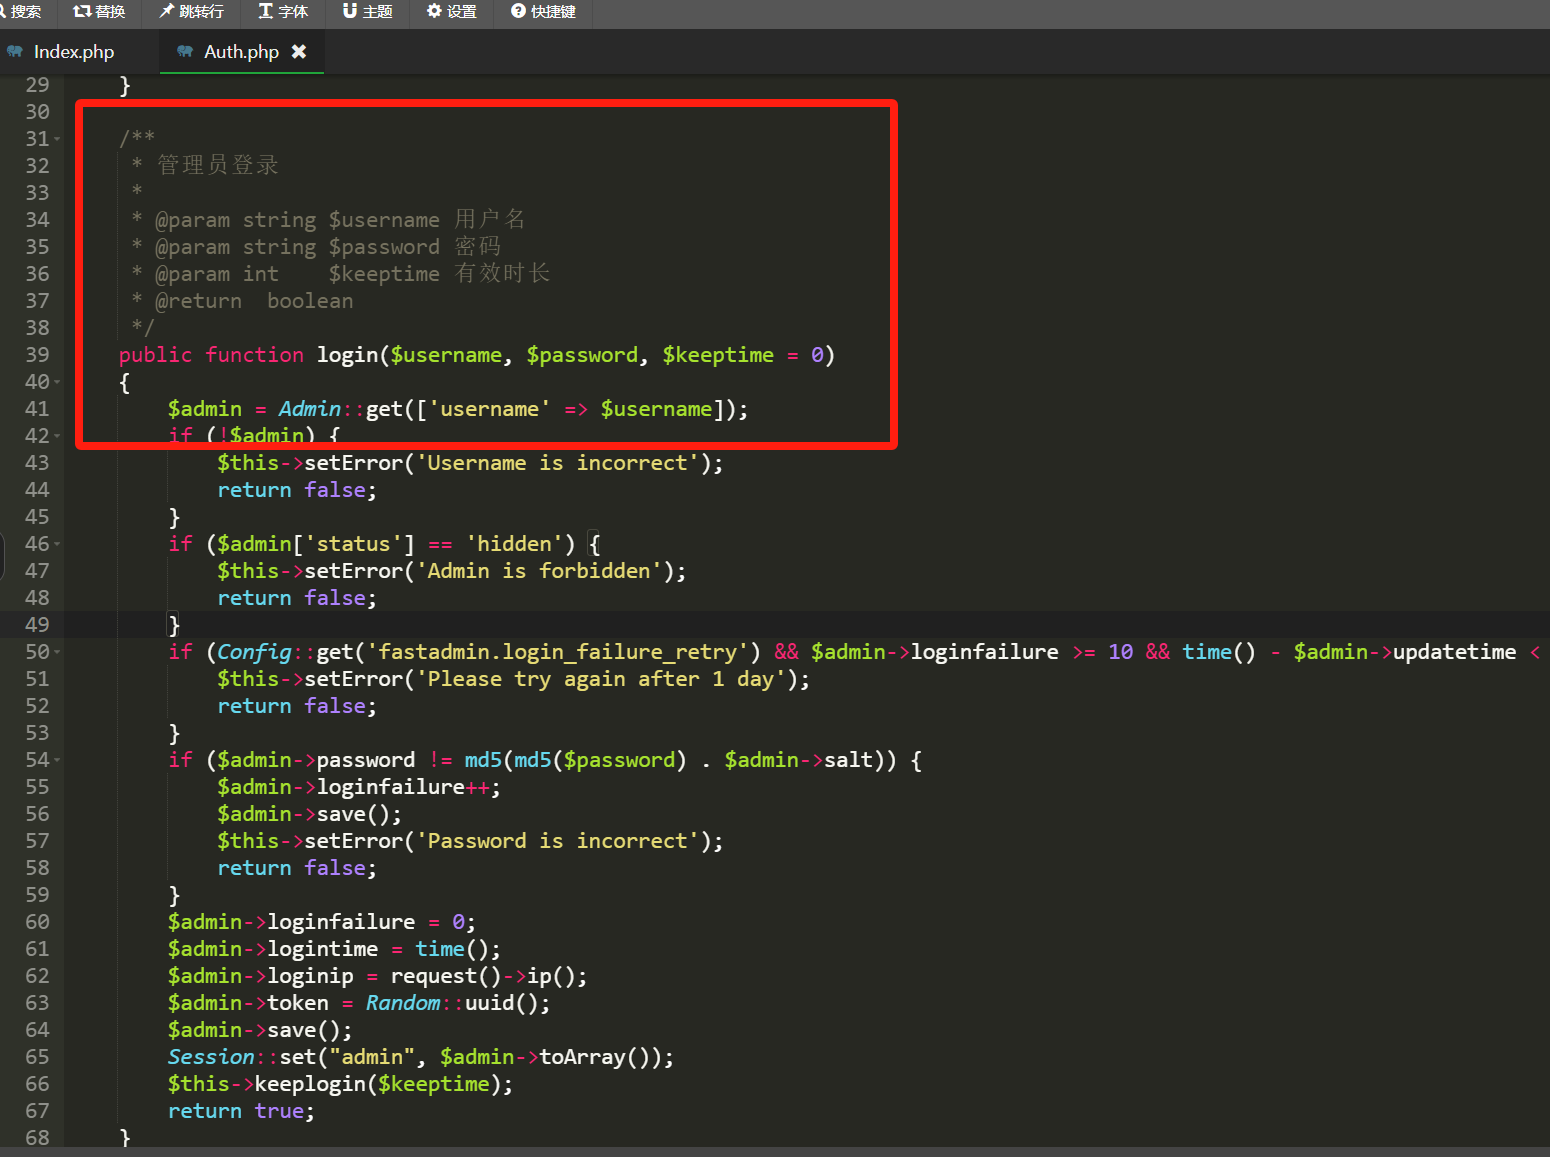Click the closing brace on line 49
Screen dimensions: 1550x1157
[x=174, y=625]
